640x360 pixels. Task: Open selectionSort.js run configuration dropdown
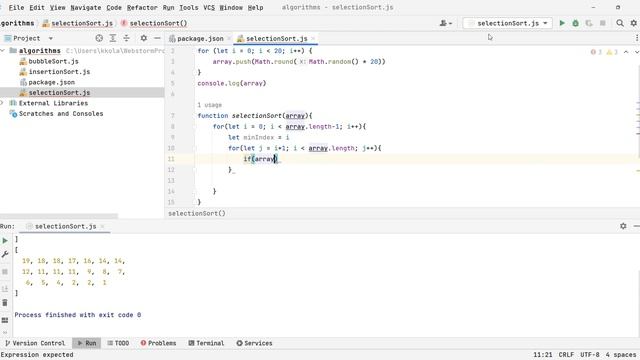pos(508,23)
